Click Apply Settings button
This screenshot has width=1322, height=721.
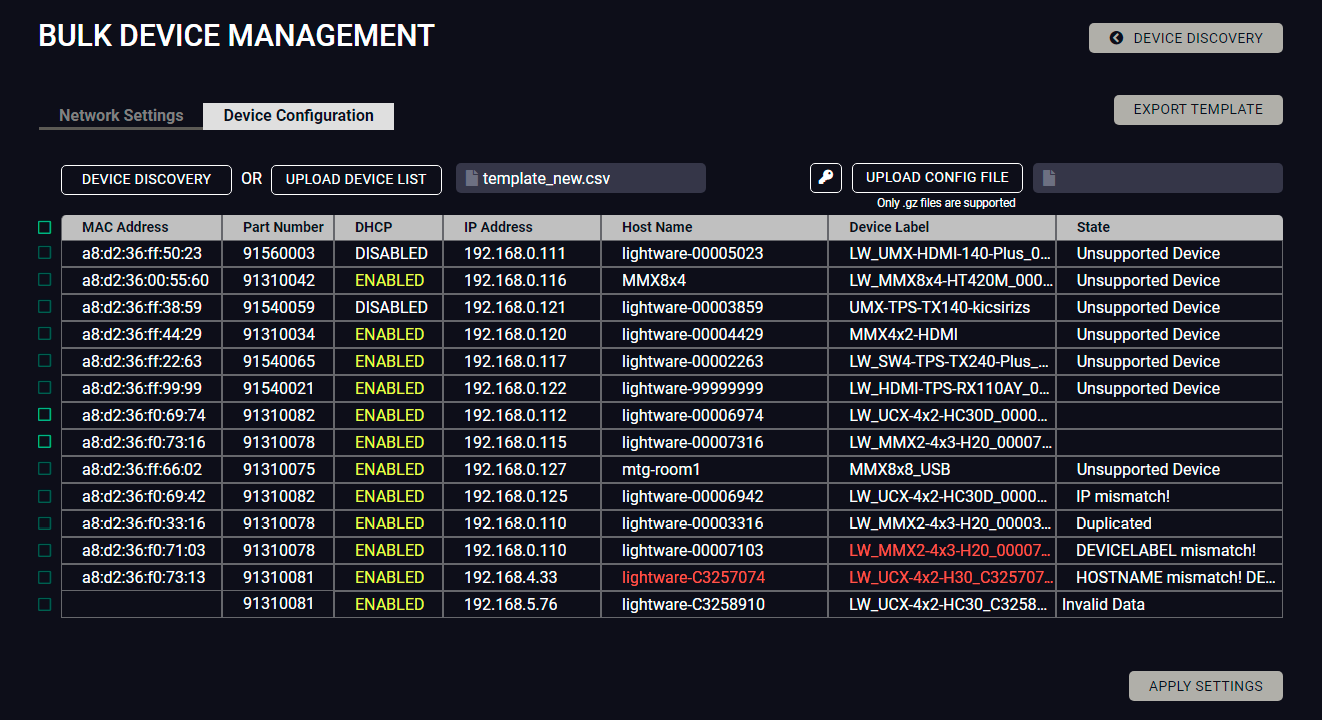pos(1205,686)
